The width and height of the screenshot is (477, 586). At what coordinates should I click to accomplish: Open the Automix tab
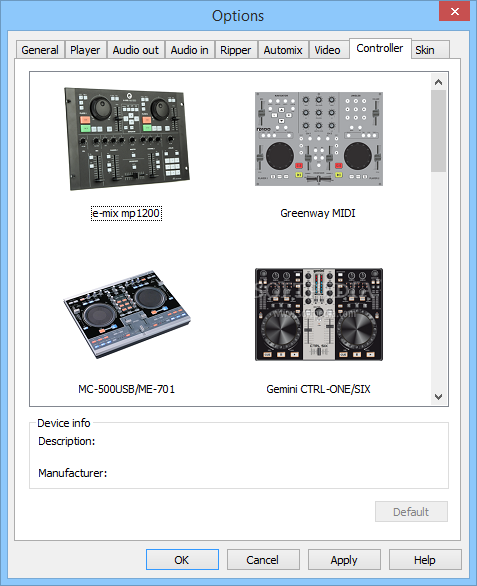click(x=283, y=50)
